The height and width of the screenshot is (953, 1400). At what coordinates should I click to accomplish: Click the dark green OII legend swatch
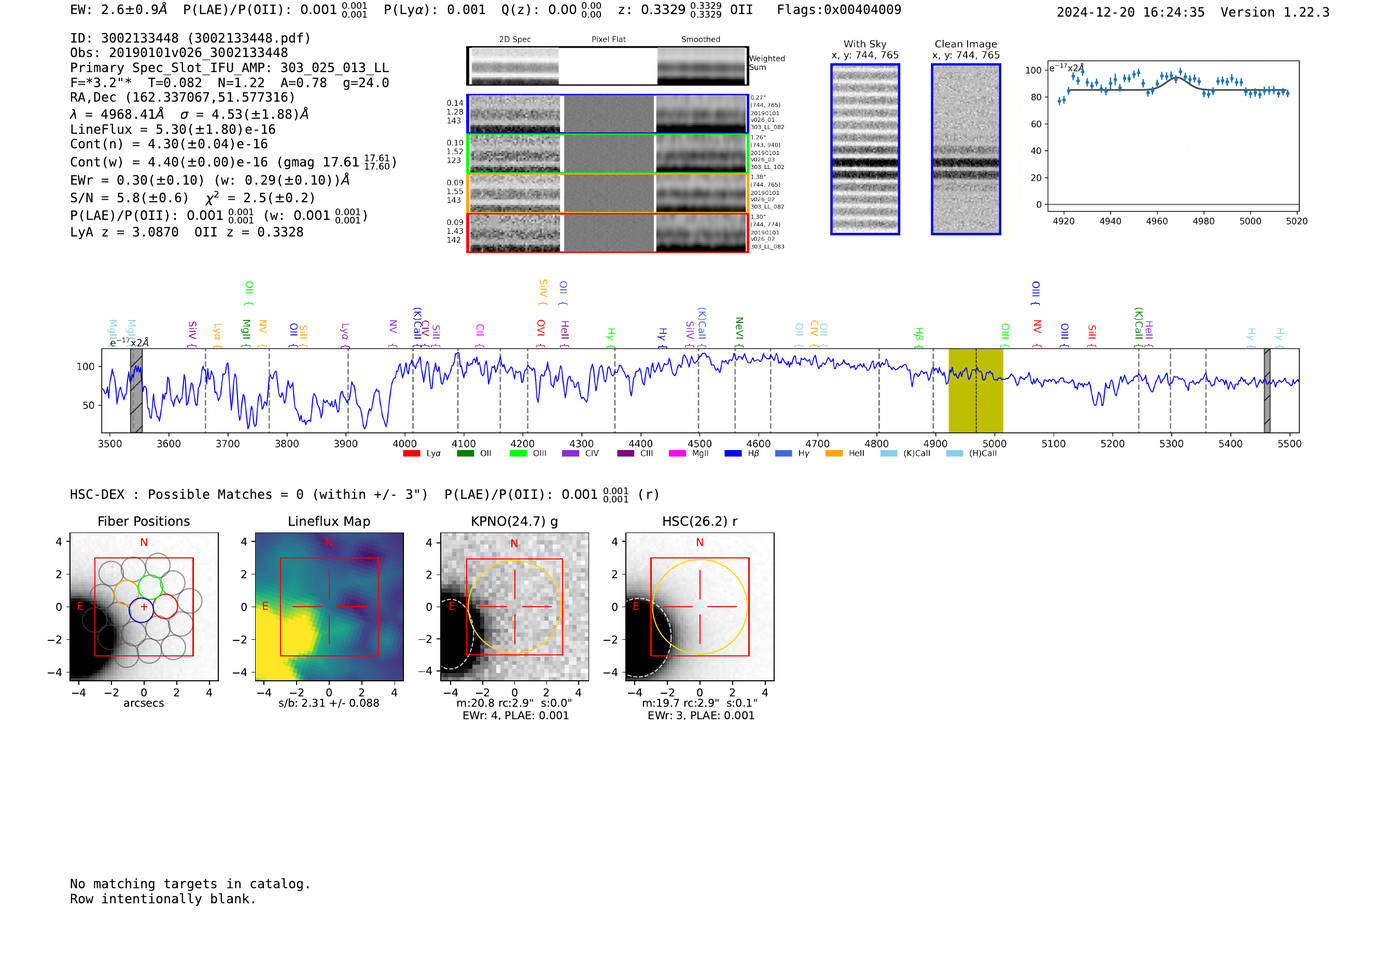click(465, 454)
